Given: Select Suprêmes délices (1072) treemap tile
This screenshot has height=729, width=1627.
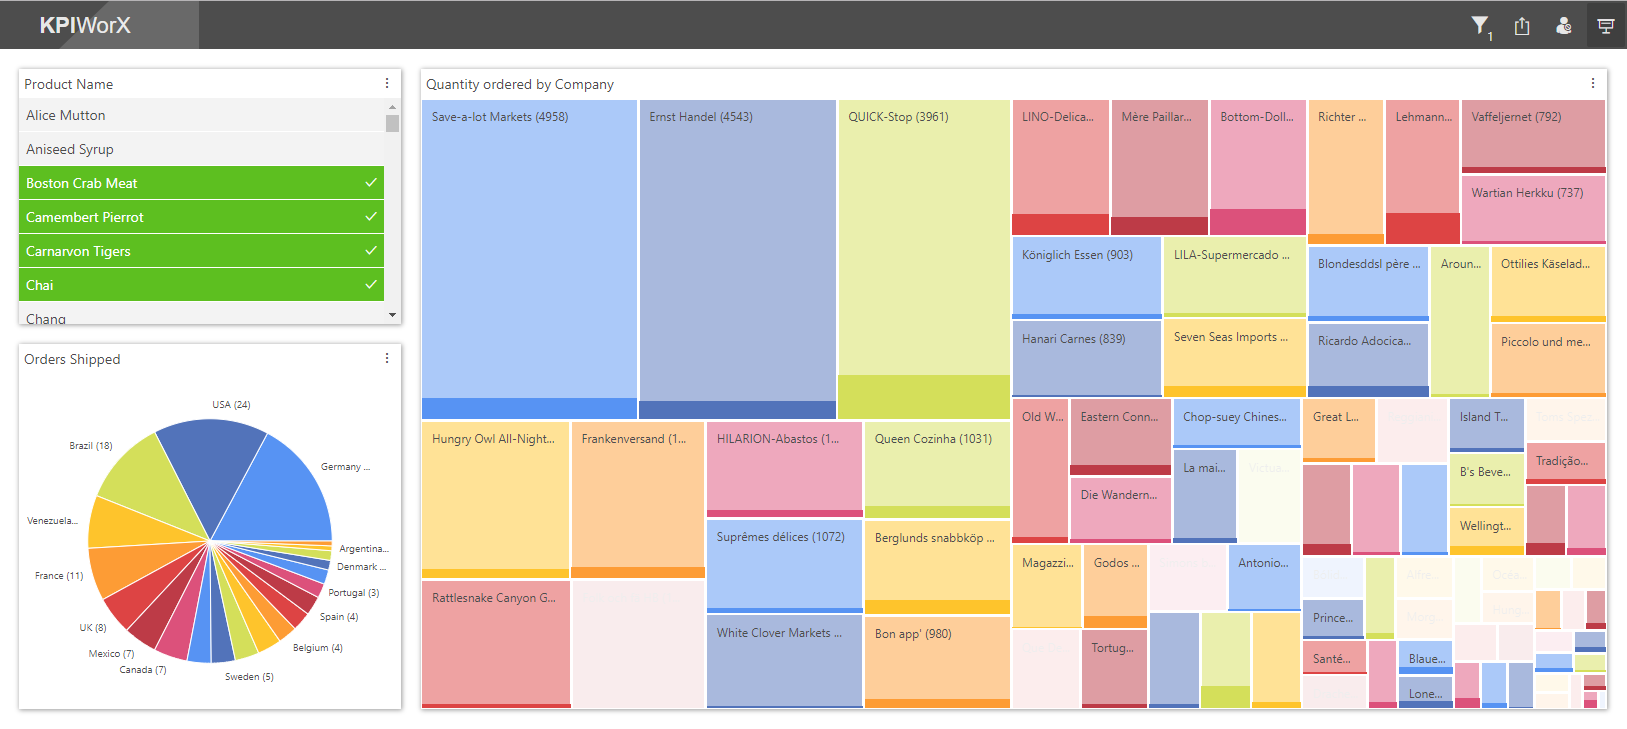Looking at the screenshot, I should (x=785, y=566).
